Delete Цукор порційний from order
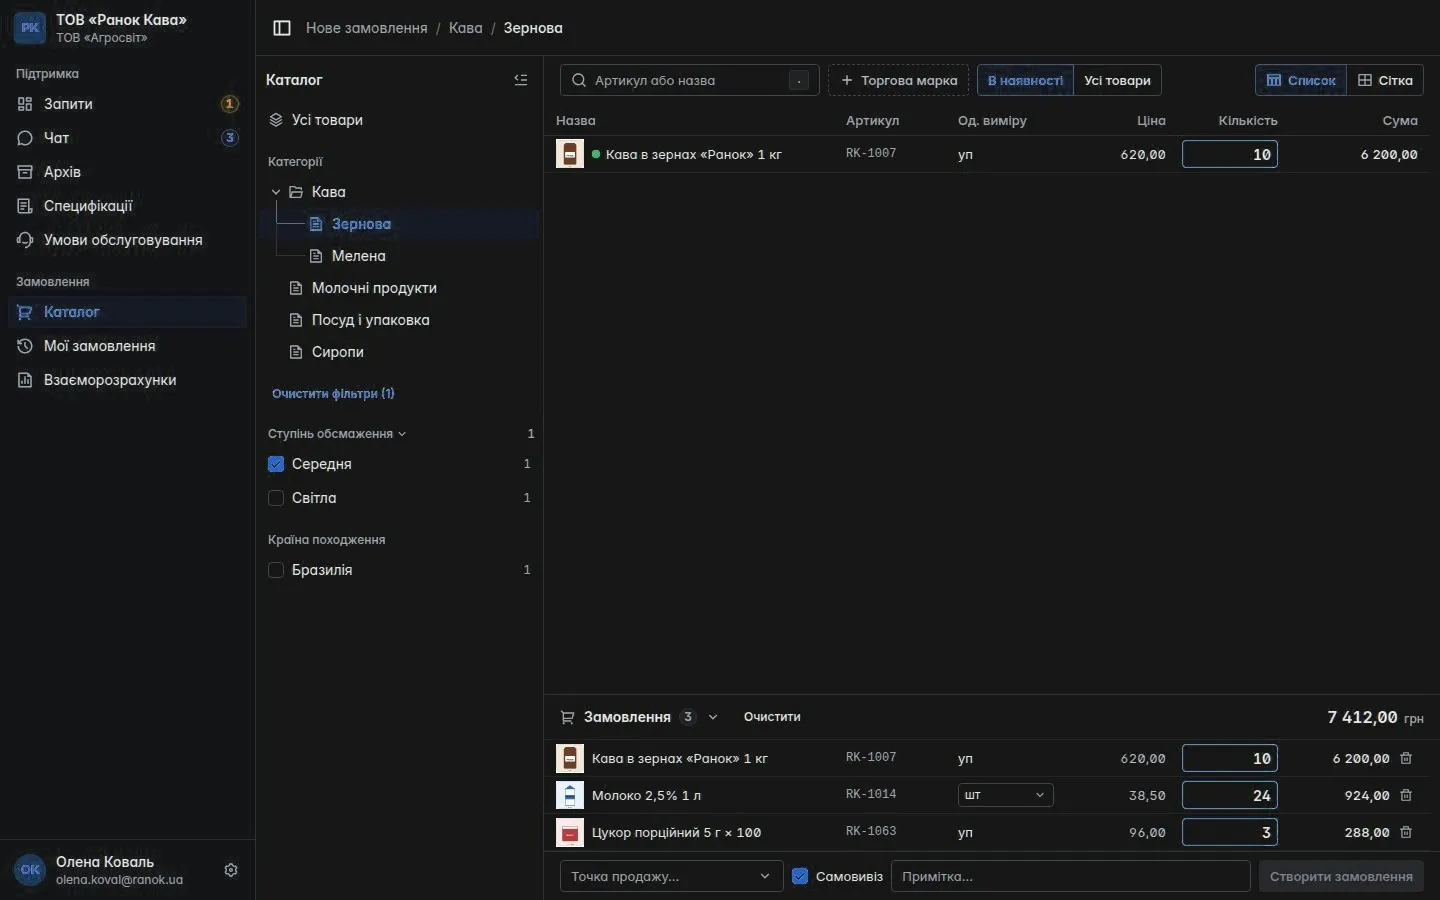The image size is (1440, 900). [x=1406, y=832]
